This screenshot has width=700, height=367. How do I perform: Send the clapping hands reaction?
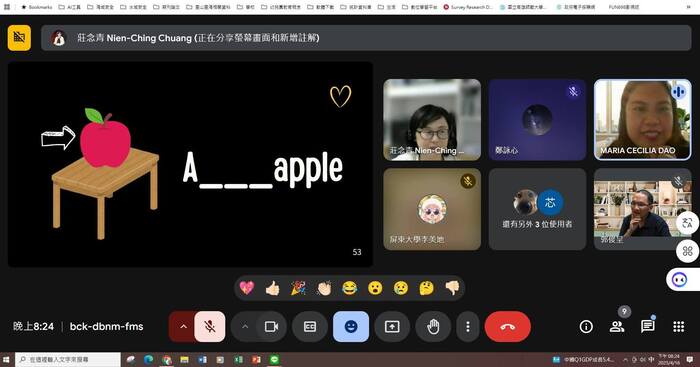click(x=324, y=288)
